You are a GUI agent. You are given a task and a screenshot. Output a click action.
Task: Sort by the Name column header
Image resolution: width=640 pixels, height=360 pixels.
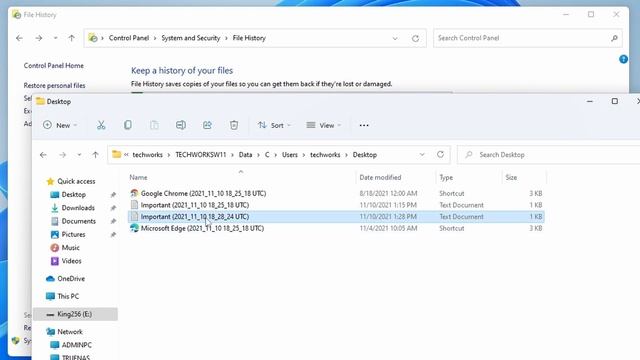(138, 178)
